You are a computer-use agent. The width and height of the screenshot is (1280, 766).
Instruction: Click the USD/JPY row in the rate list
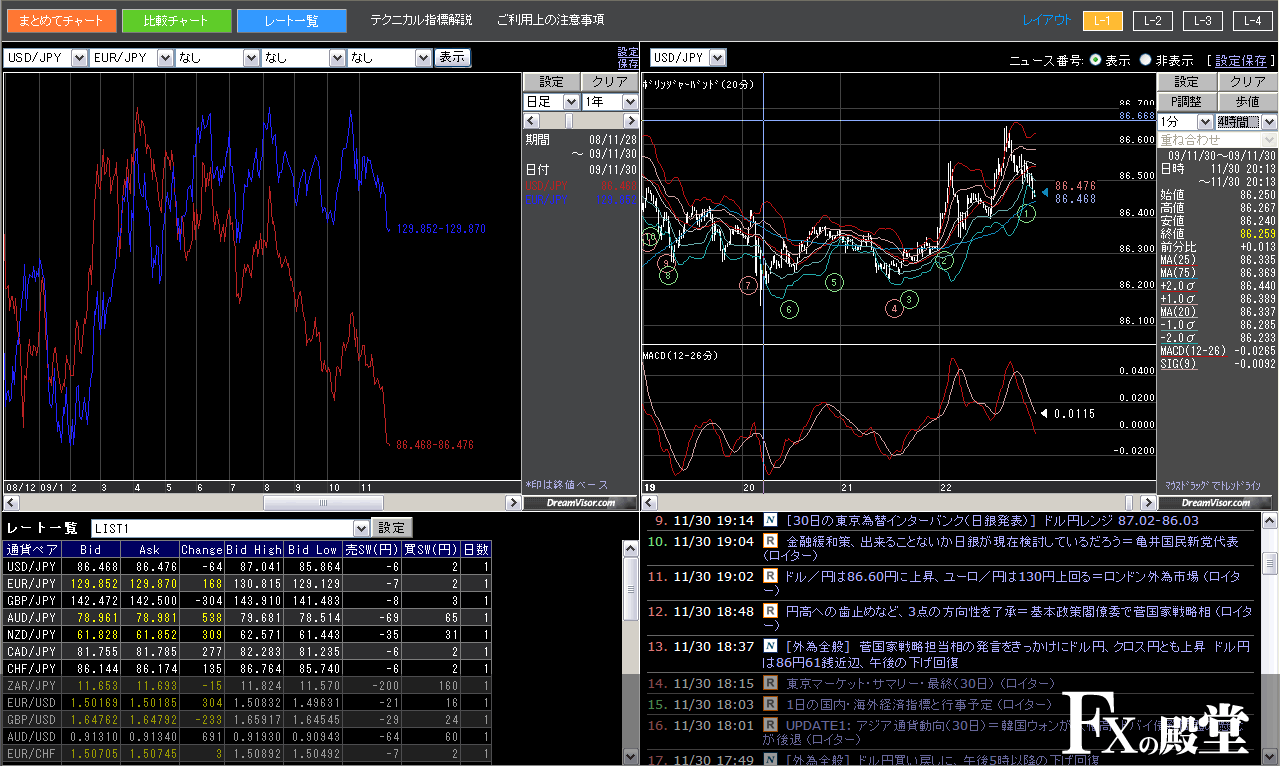pyautogui.click(x=32, y=566)
